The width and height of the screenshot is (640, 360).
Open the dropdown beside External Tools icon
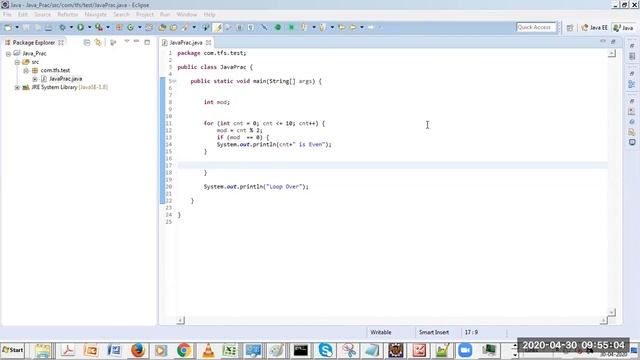click(x=108, y=27)
